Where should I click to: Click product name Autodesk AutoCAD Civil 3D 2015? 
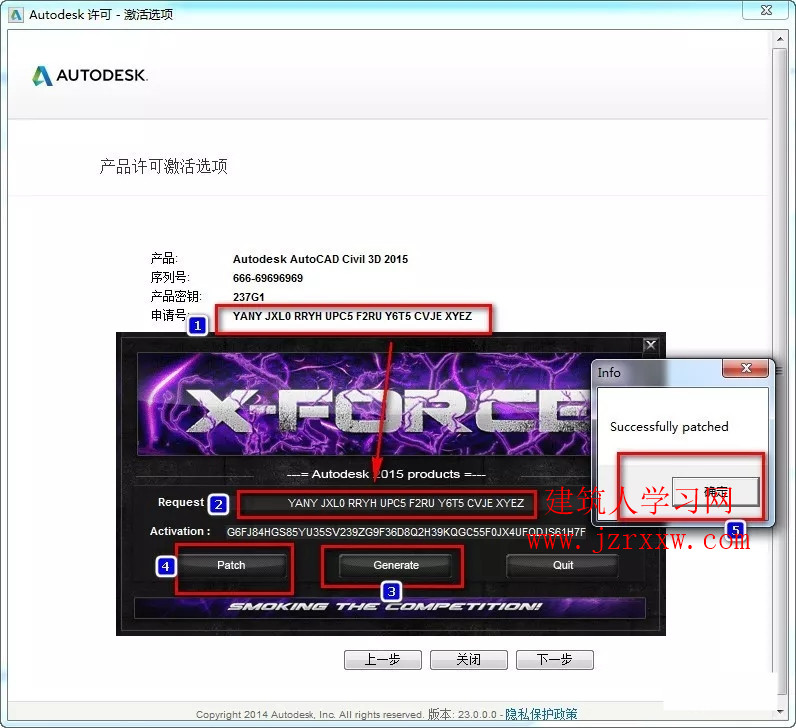(320, 259)
